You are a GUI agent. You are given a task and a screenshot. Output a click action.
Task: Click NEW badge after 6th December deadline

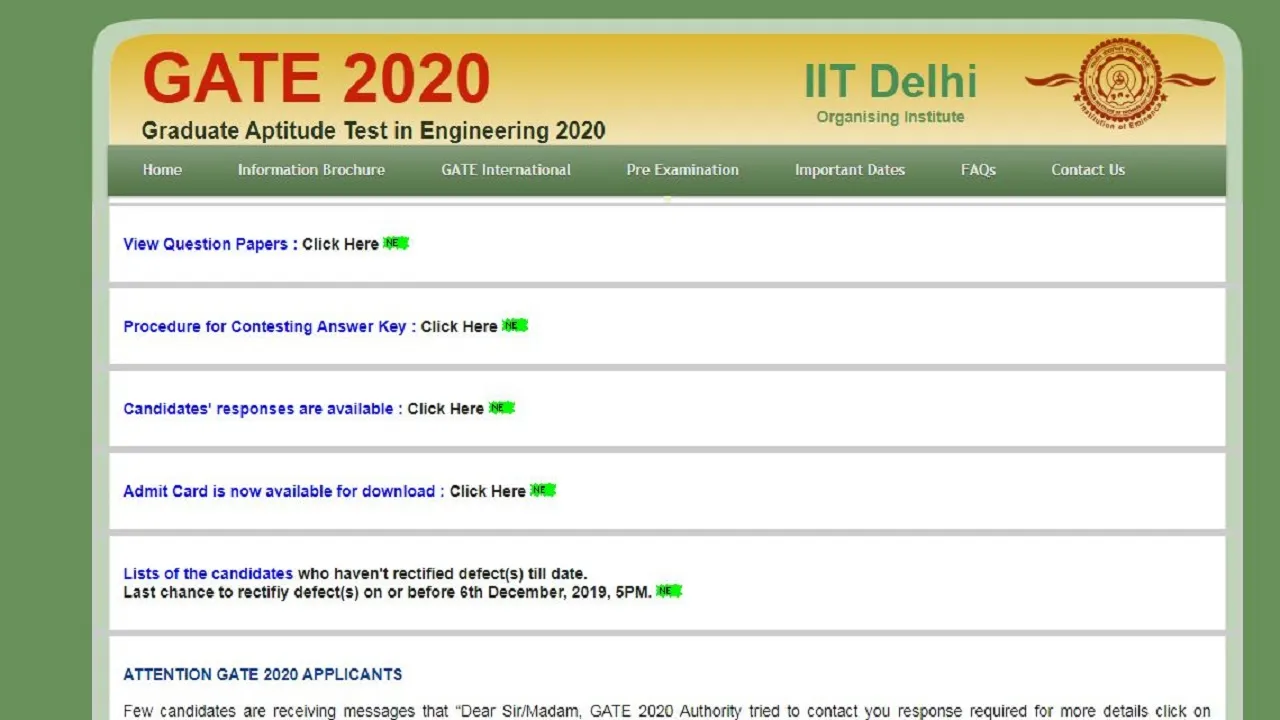click(669, 591)
